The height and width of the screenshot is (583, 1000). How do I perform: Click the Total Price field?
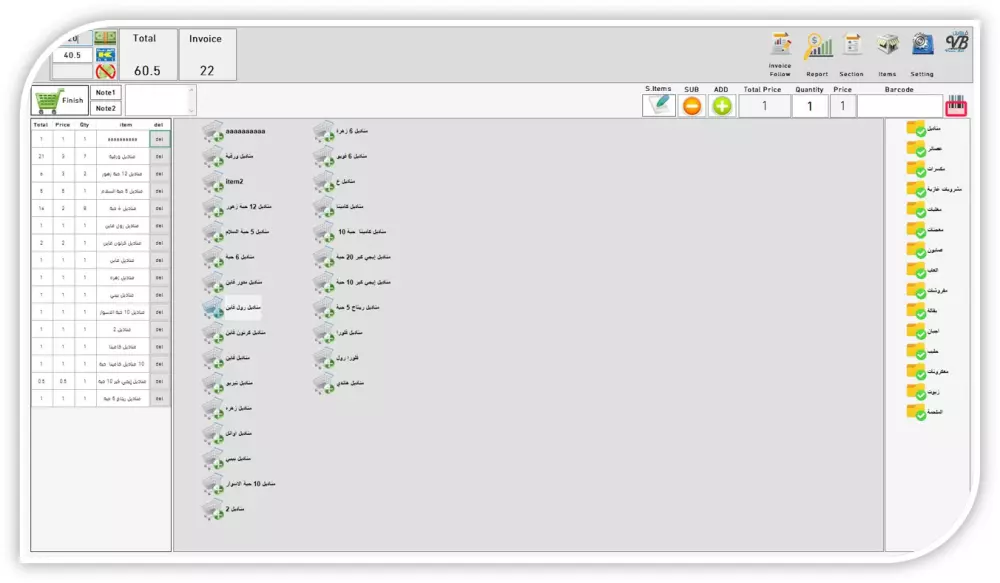point(764,106)
